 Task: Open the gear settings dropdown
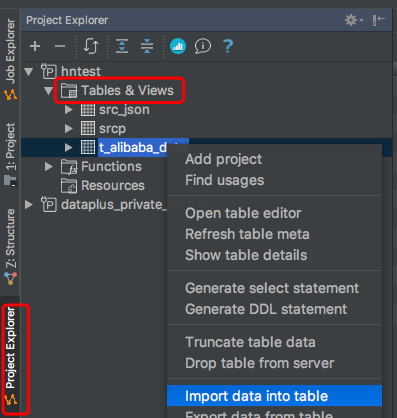354,20
